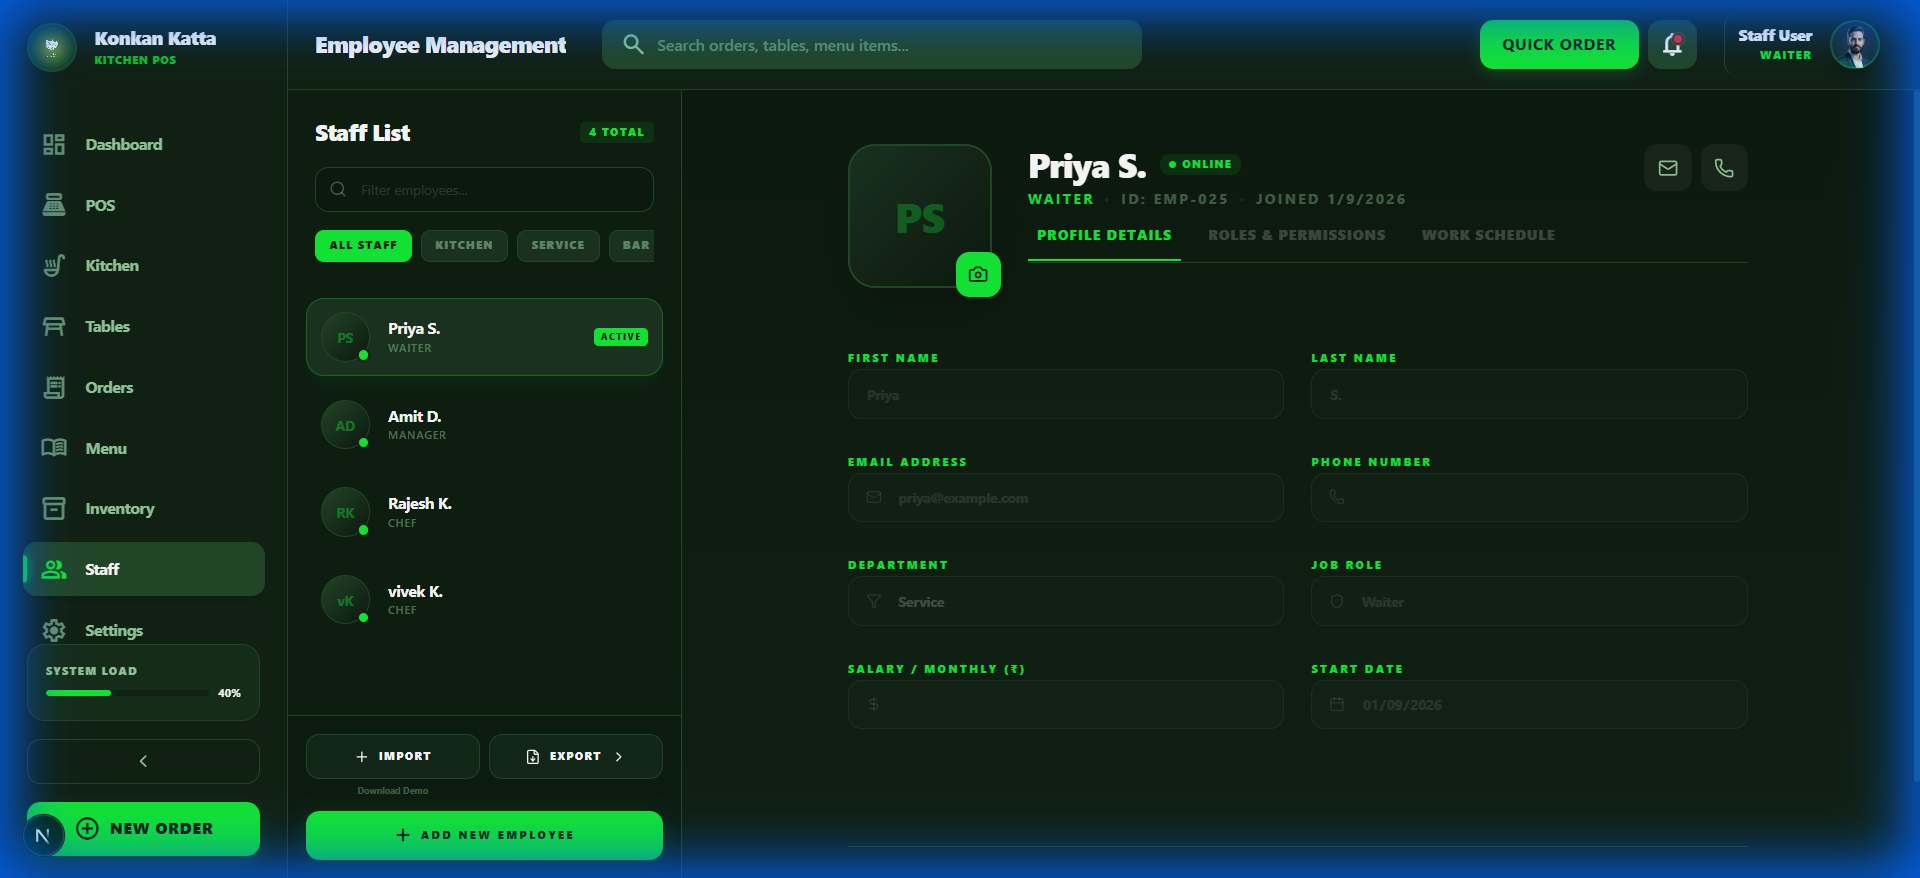Open the Start Date picker field
The width and height of the screenshot is (1920, 878).
pos(1529,705)
